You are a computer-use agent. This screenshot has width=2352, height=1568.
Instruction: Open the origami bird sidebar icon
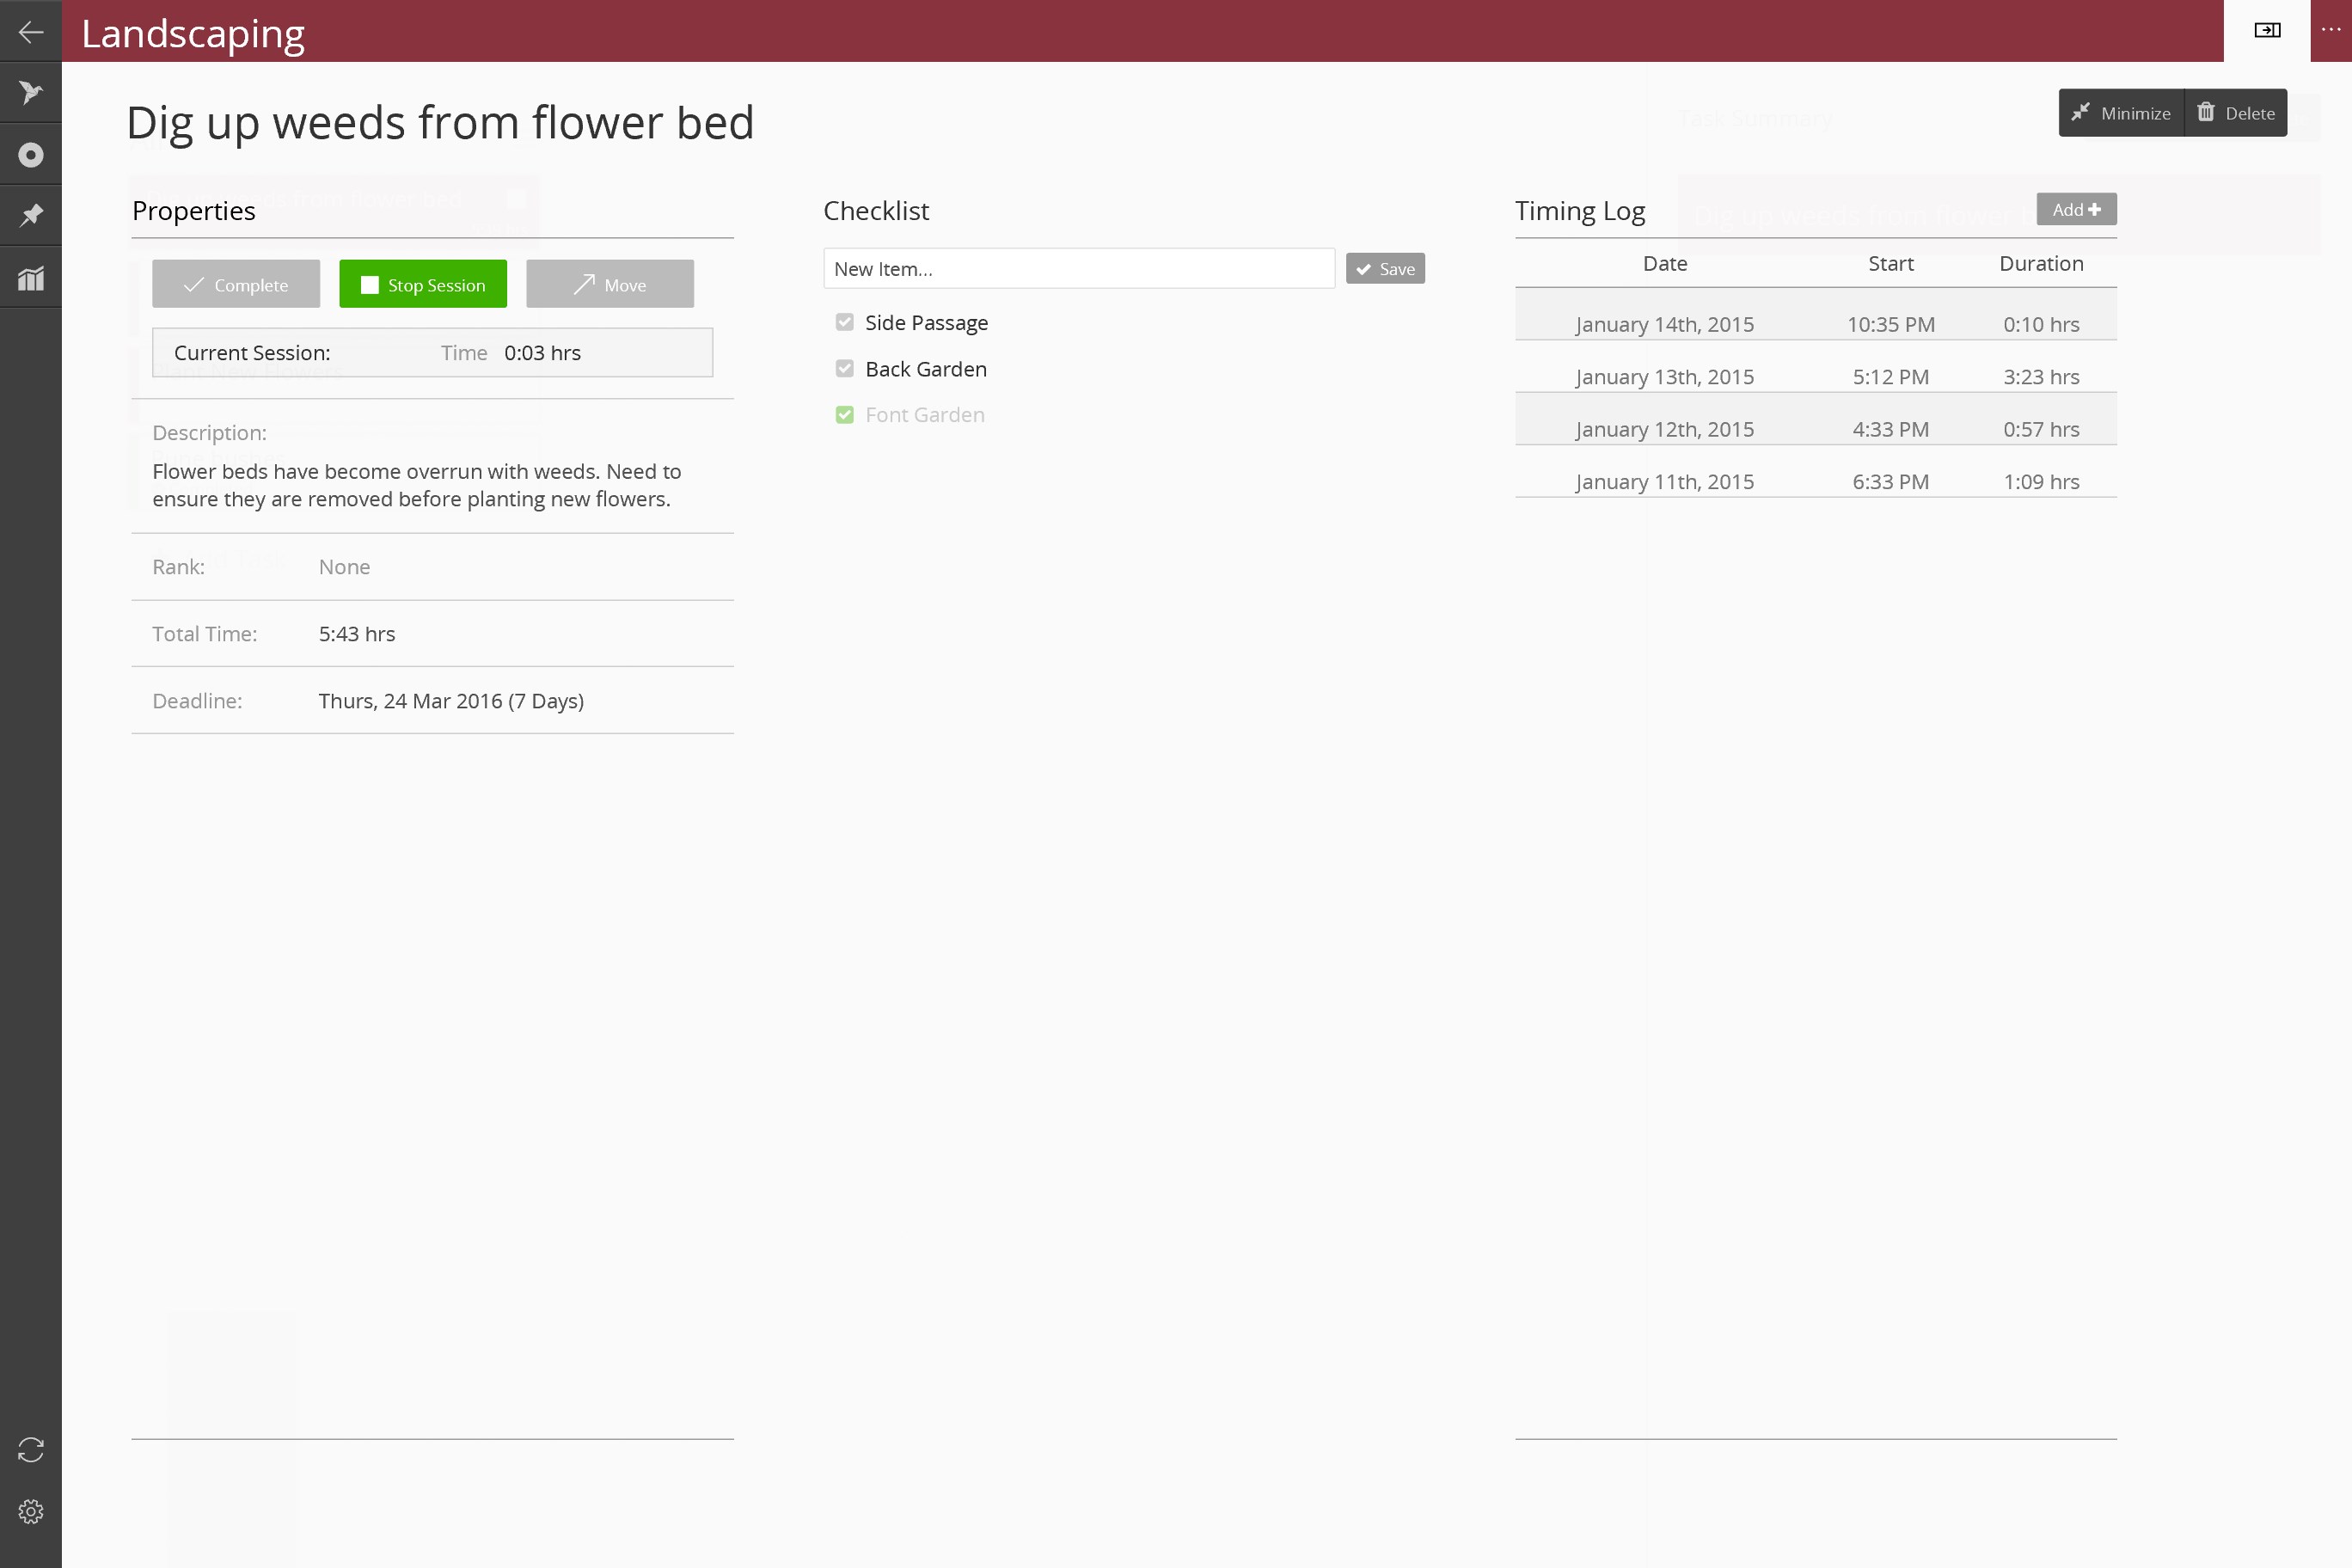[x=31, y=93]
